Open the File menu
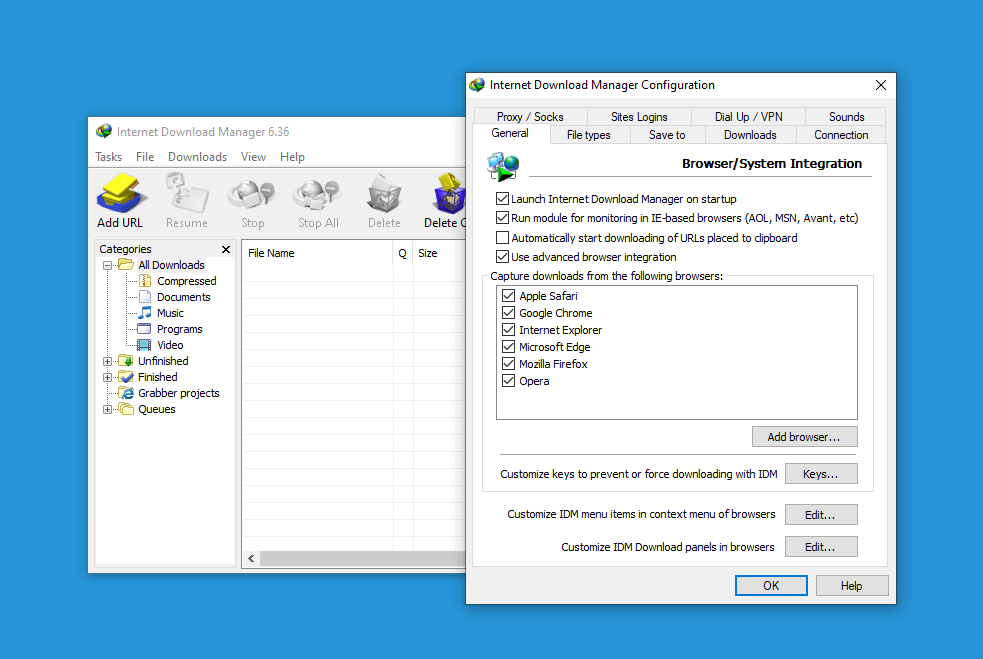This screenshot has height=659, width=983. (145, 157)
